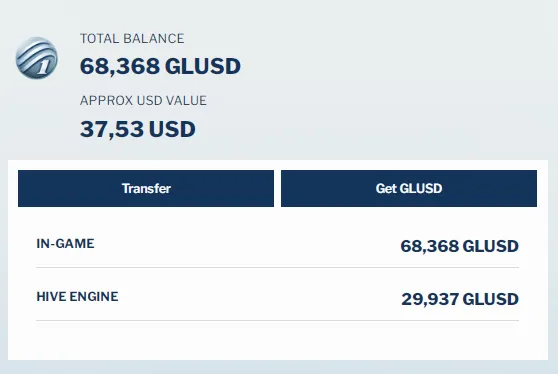Image resolution: width=558 pixels, height=374 pixels.
Task: Click the empty area inside the HIVE ENGINE row
Action: click(260, 297)
